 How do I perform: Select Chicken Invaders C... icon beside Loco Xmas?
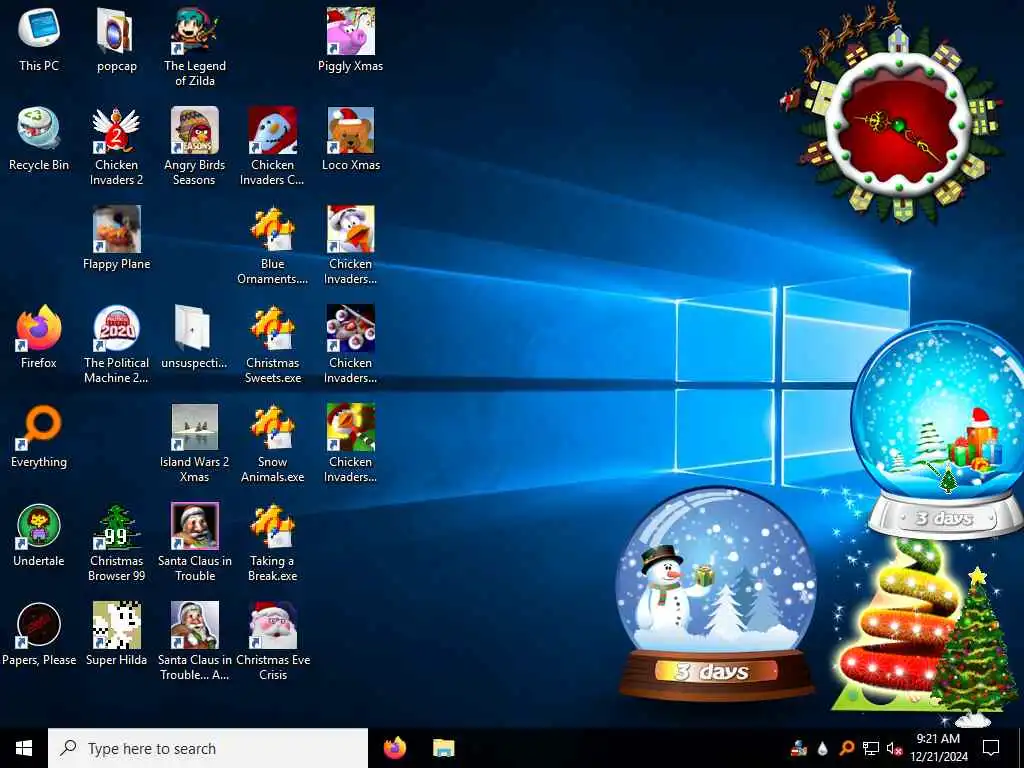(272, 146)
